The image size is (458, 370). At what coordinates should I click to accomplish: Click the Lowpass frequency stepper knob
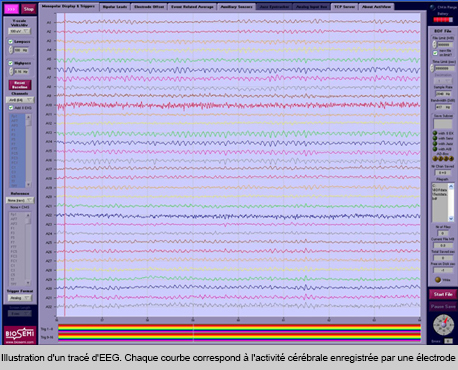point(11,50)
